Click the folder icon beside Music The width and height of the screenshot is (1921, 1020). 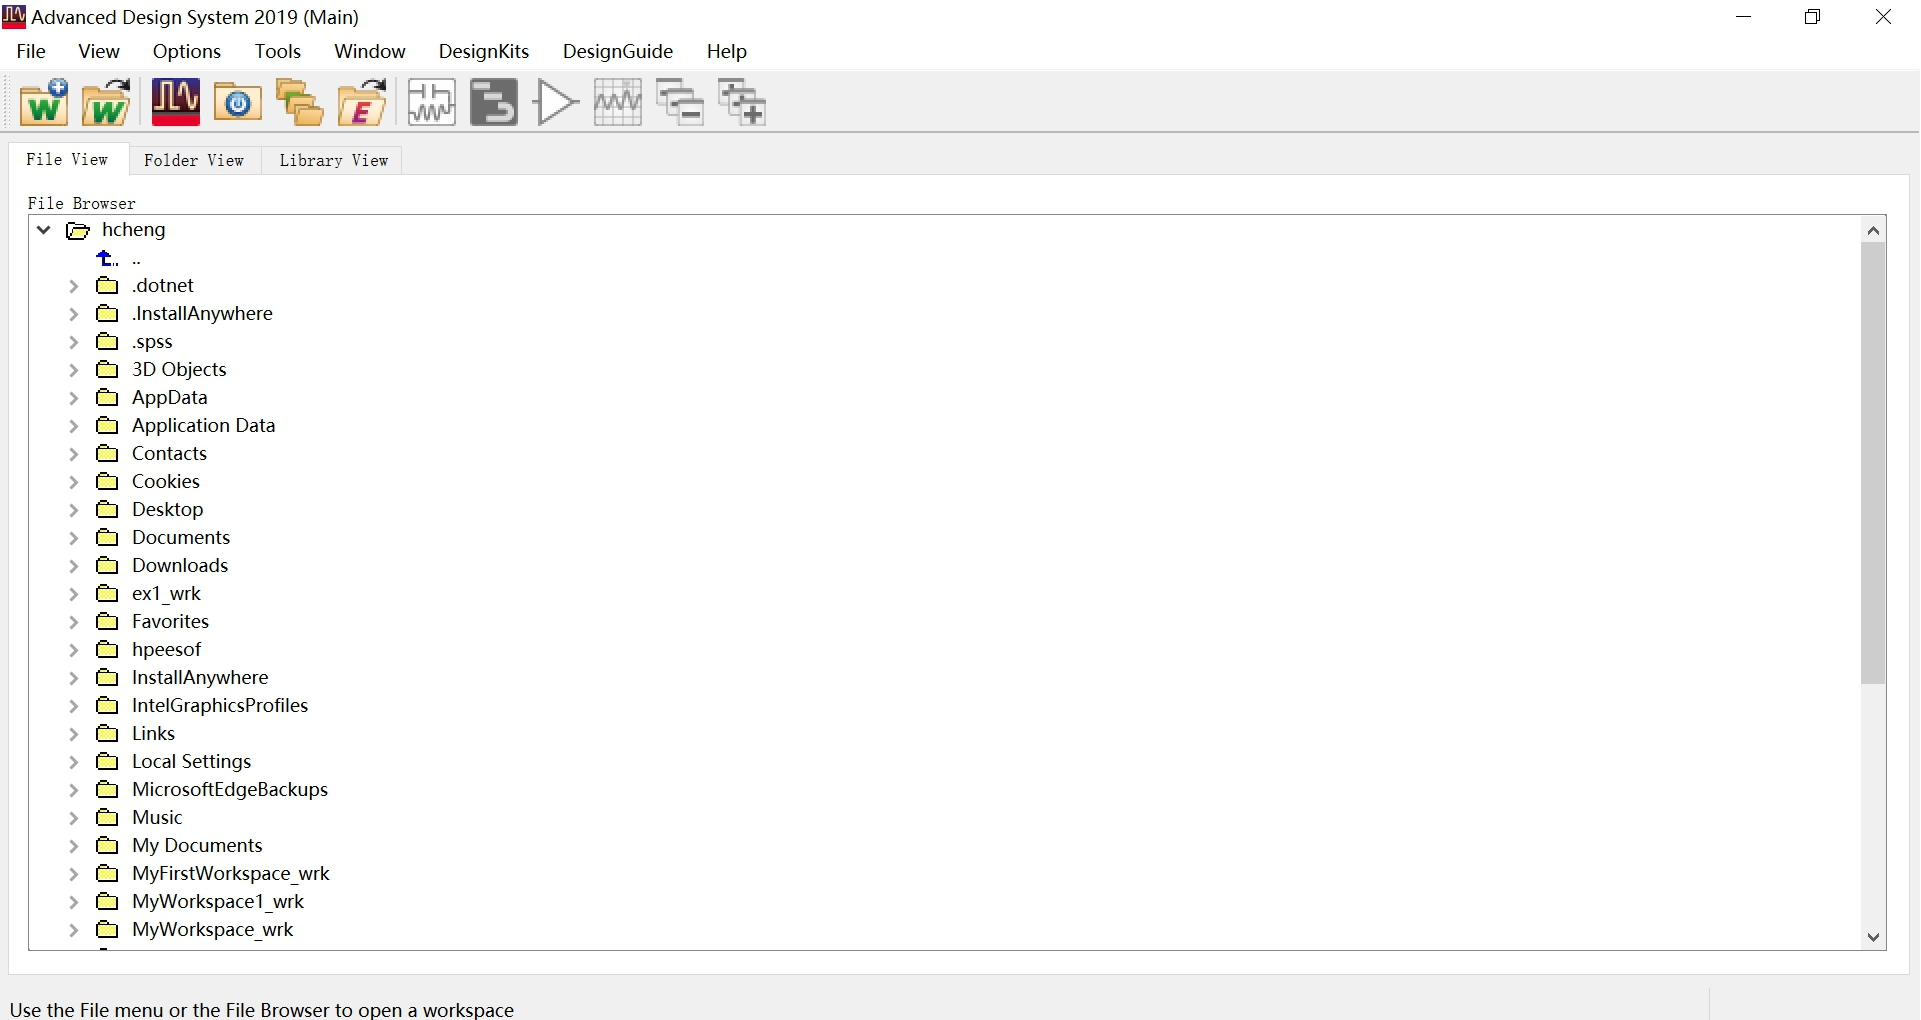[x=107, y=818]
